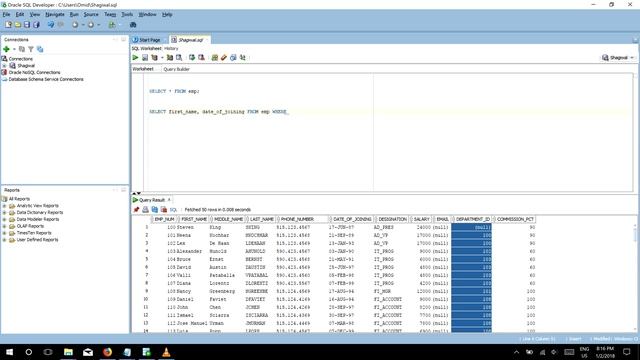Click the SQL link in Query Result toolbar
The height and width of the screenshot is (360, 640).
click(173, 209)
